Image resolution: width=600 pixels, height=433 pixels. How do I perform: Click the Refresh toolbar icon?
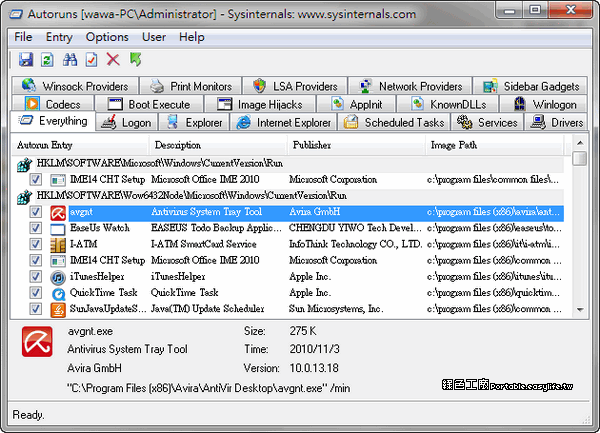(47, 60)
